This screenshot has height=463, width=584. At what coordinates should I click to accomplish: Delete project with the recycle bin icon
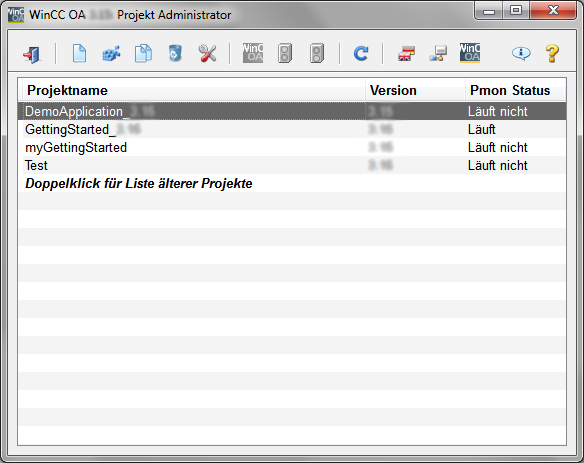point(175,53)
